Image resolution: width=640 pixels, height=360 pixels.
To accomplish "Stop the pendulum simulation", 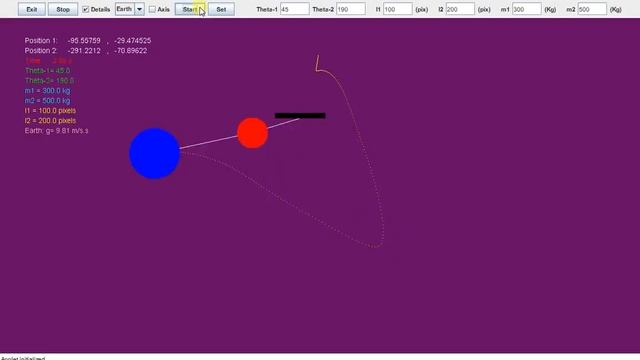I will click(63, 9).
